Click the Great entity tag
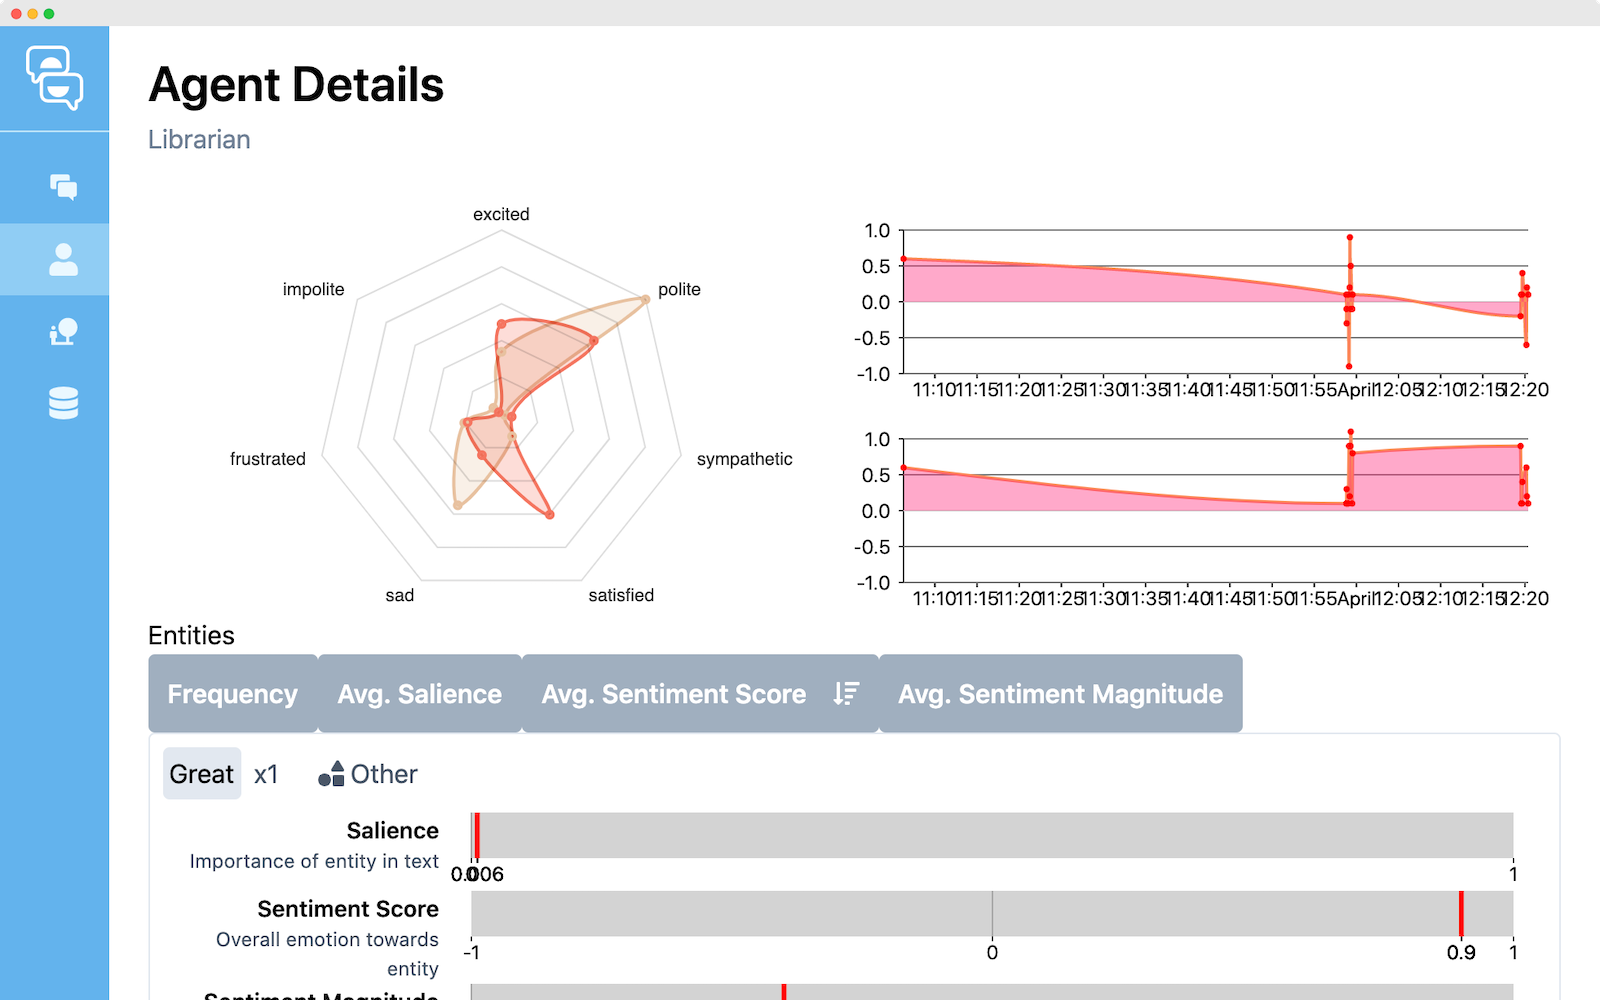1600x1000 pixels. click(202, 774)
